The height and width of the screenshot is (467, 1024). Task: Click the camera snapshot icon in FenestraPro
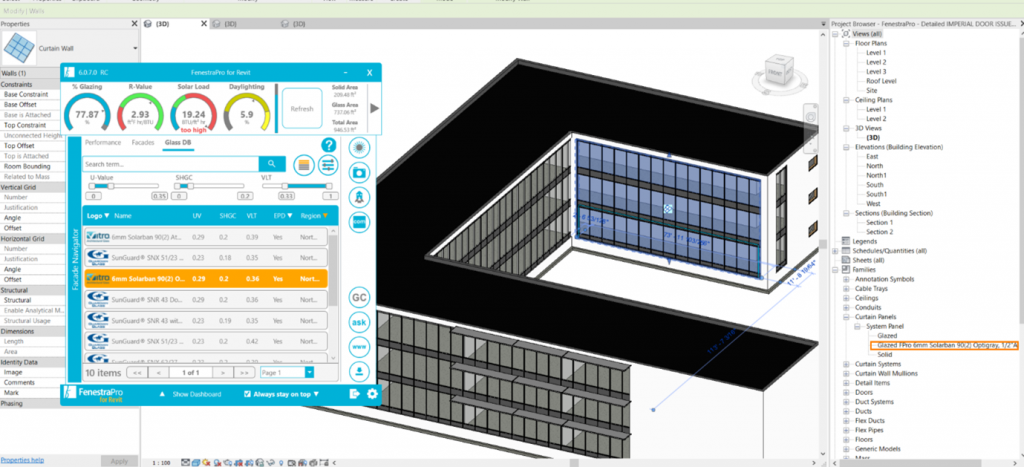coord(359,172)
